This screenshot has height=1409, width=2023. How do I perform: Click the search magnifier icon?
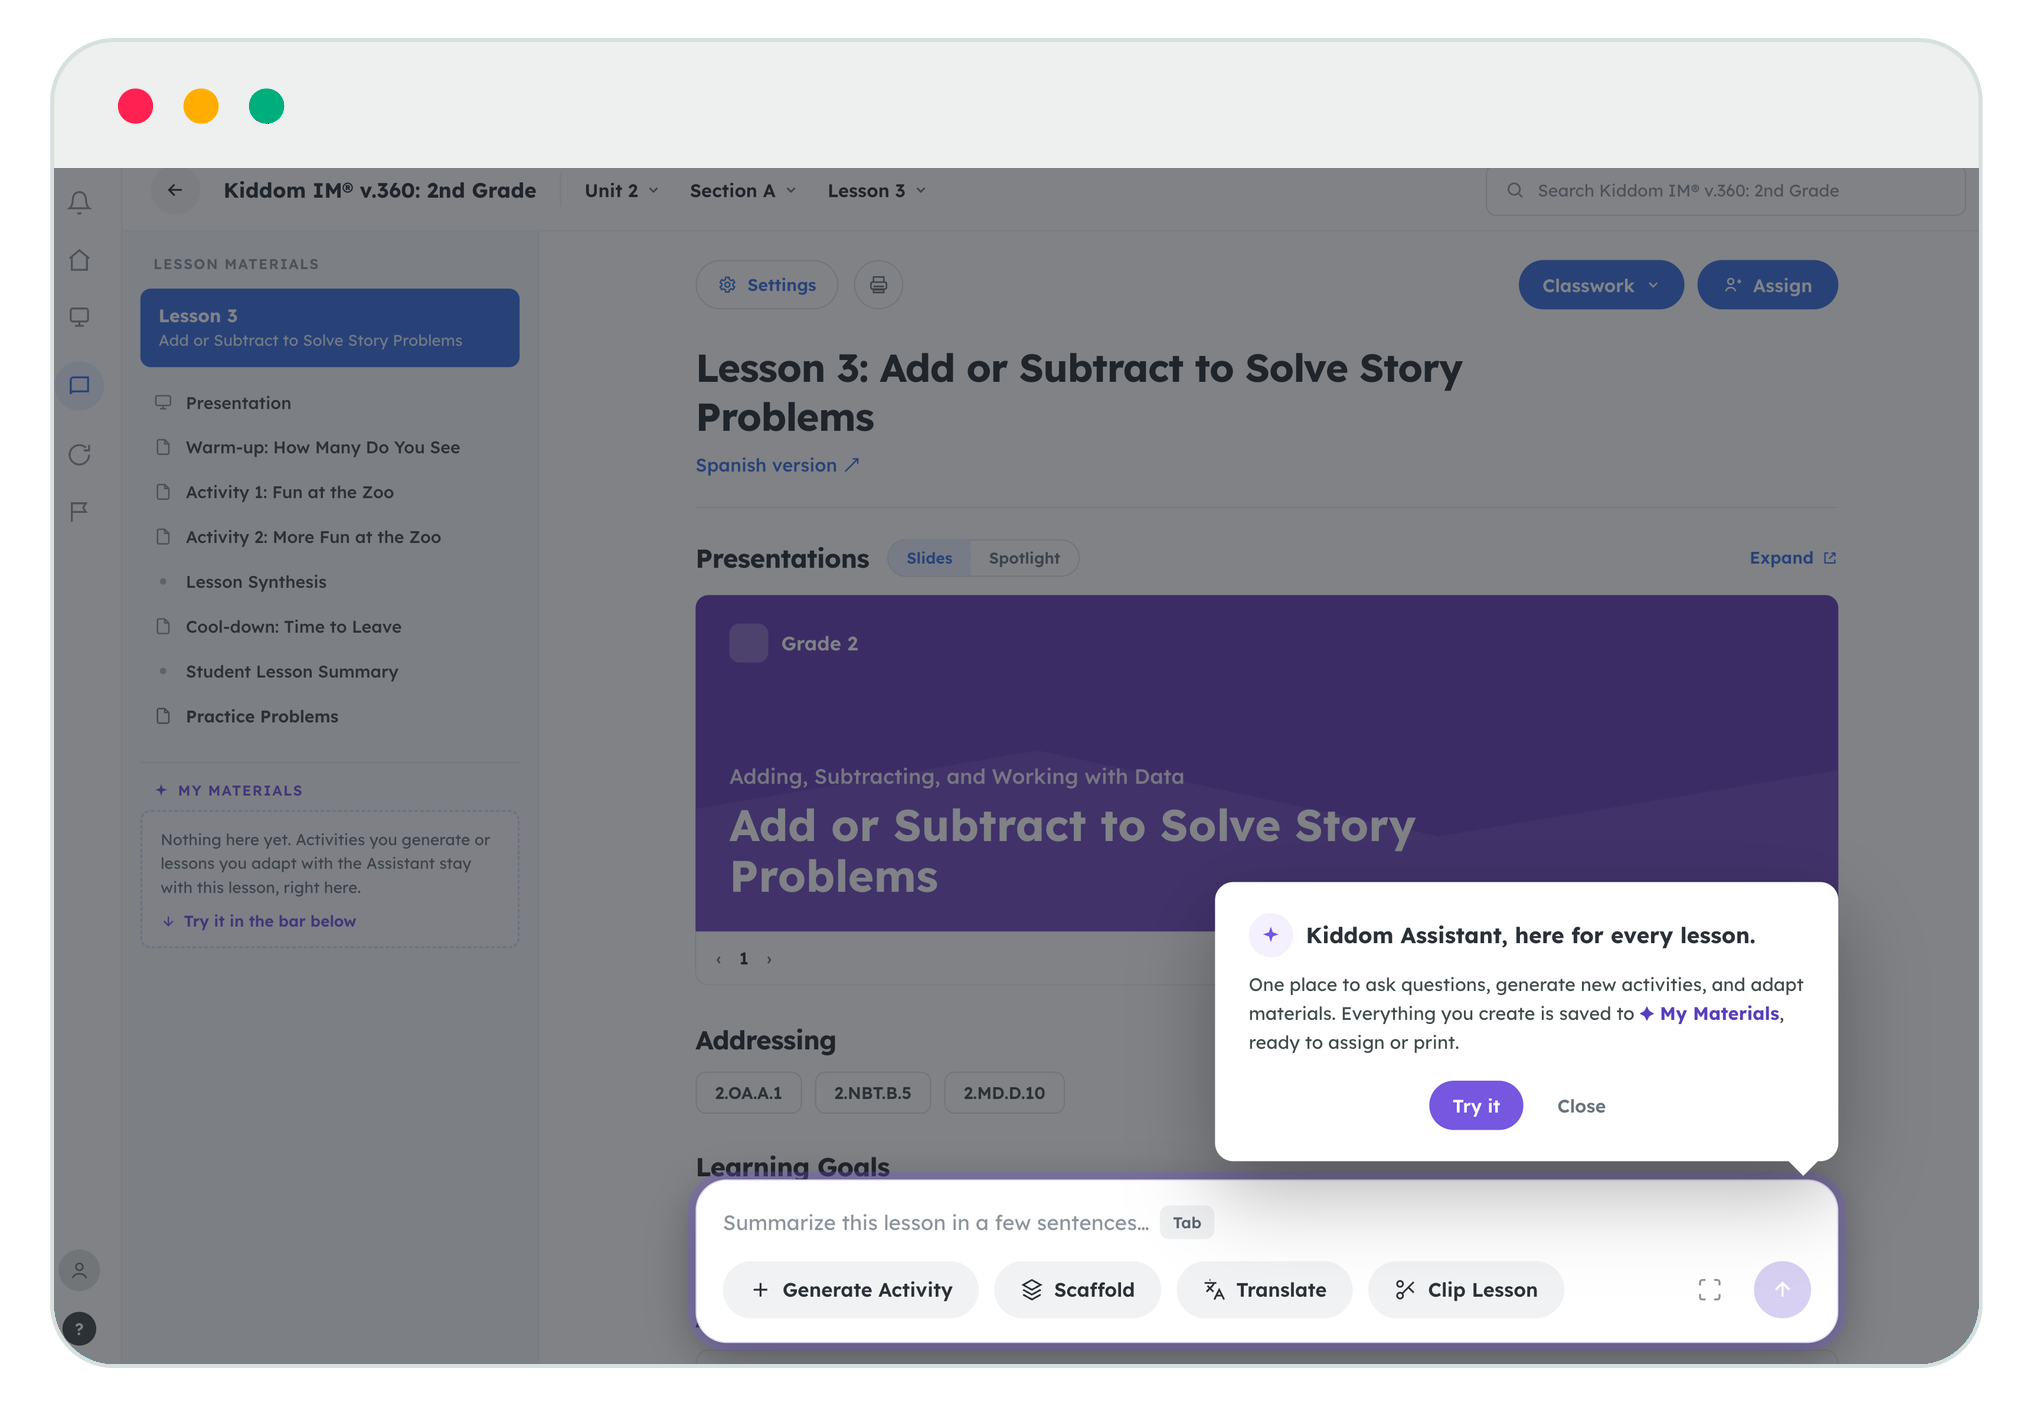pos(1515,190)
